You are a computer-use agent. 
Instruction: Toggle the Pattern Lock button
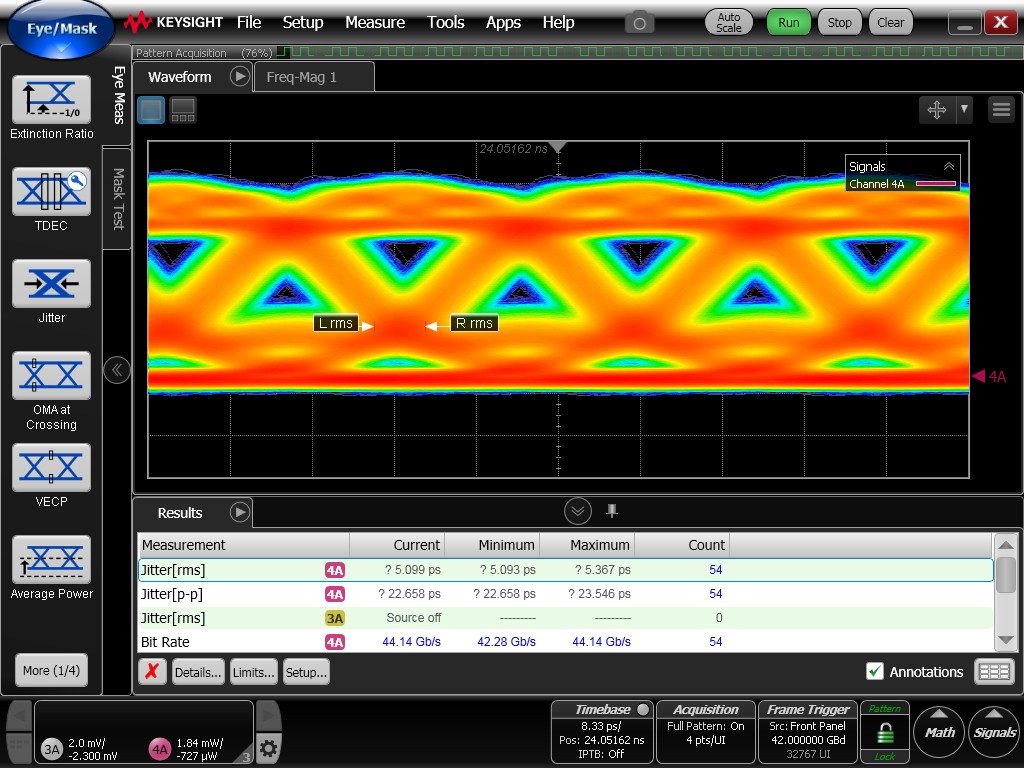point(885,732)
